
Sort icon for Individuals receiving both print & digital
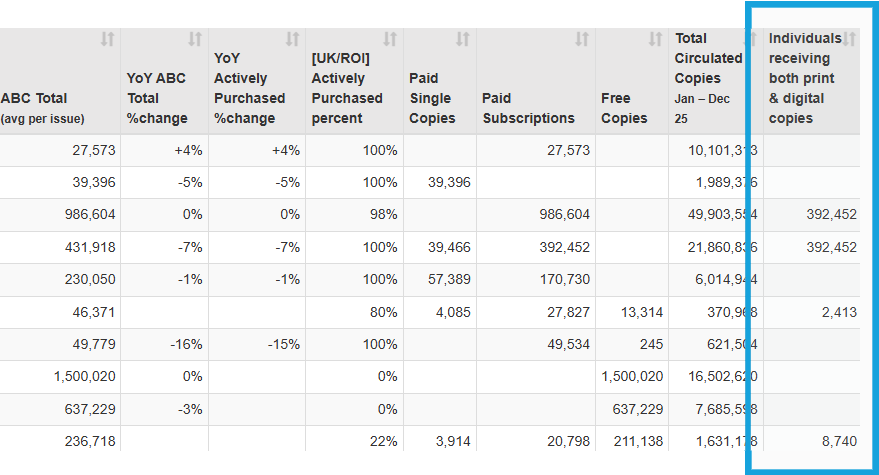point(849,40)
